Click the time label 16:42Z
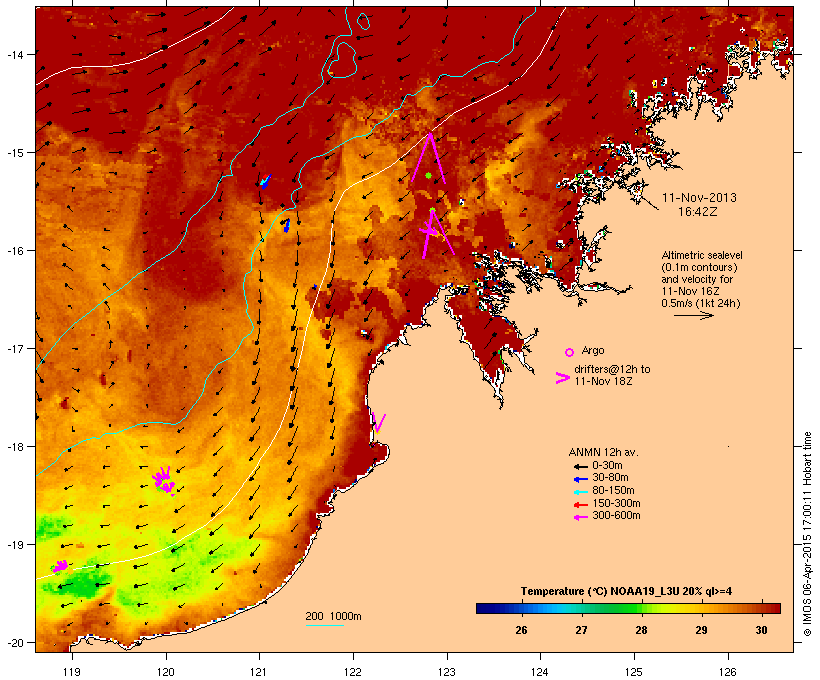Viewport: 820px width, 680px height. click(698, 212)
